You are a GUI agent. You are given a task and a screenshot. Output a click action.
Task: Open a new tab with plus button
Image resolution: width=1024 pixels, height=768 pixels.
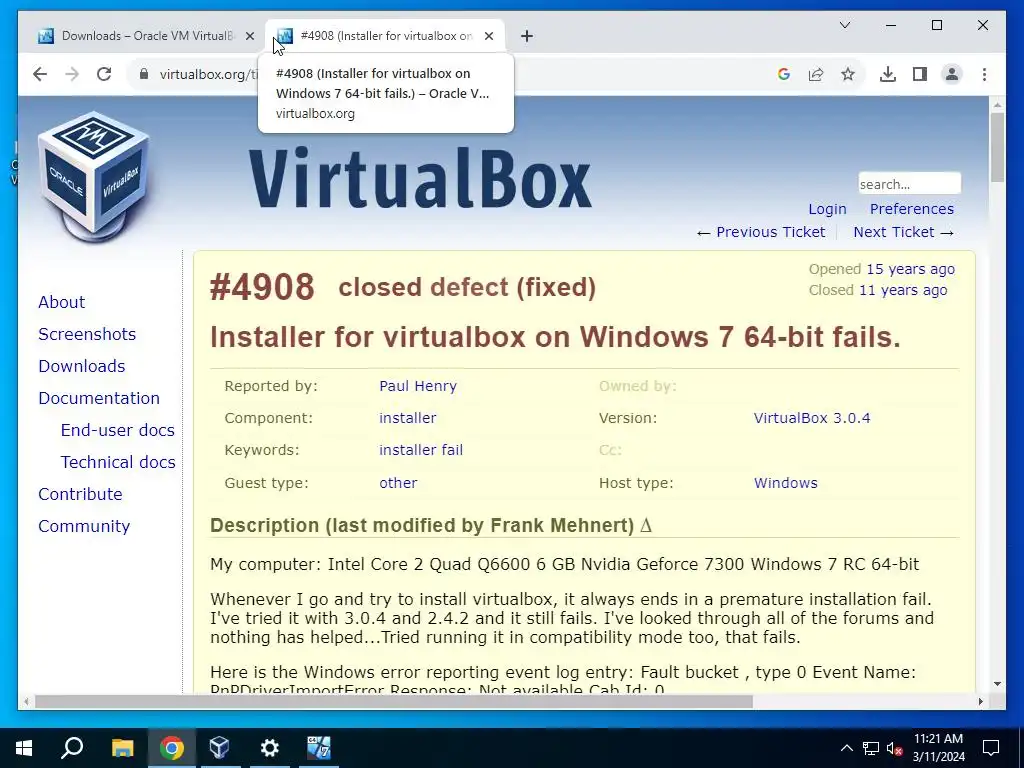pyautogui.click(x=526, y=36)
